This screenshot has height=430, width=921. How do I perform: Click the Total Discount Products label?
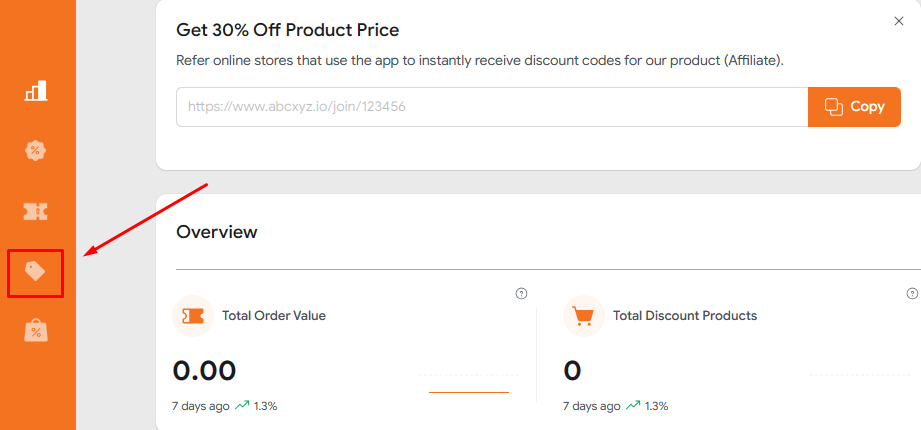[685, 316]
